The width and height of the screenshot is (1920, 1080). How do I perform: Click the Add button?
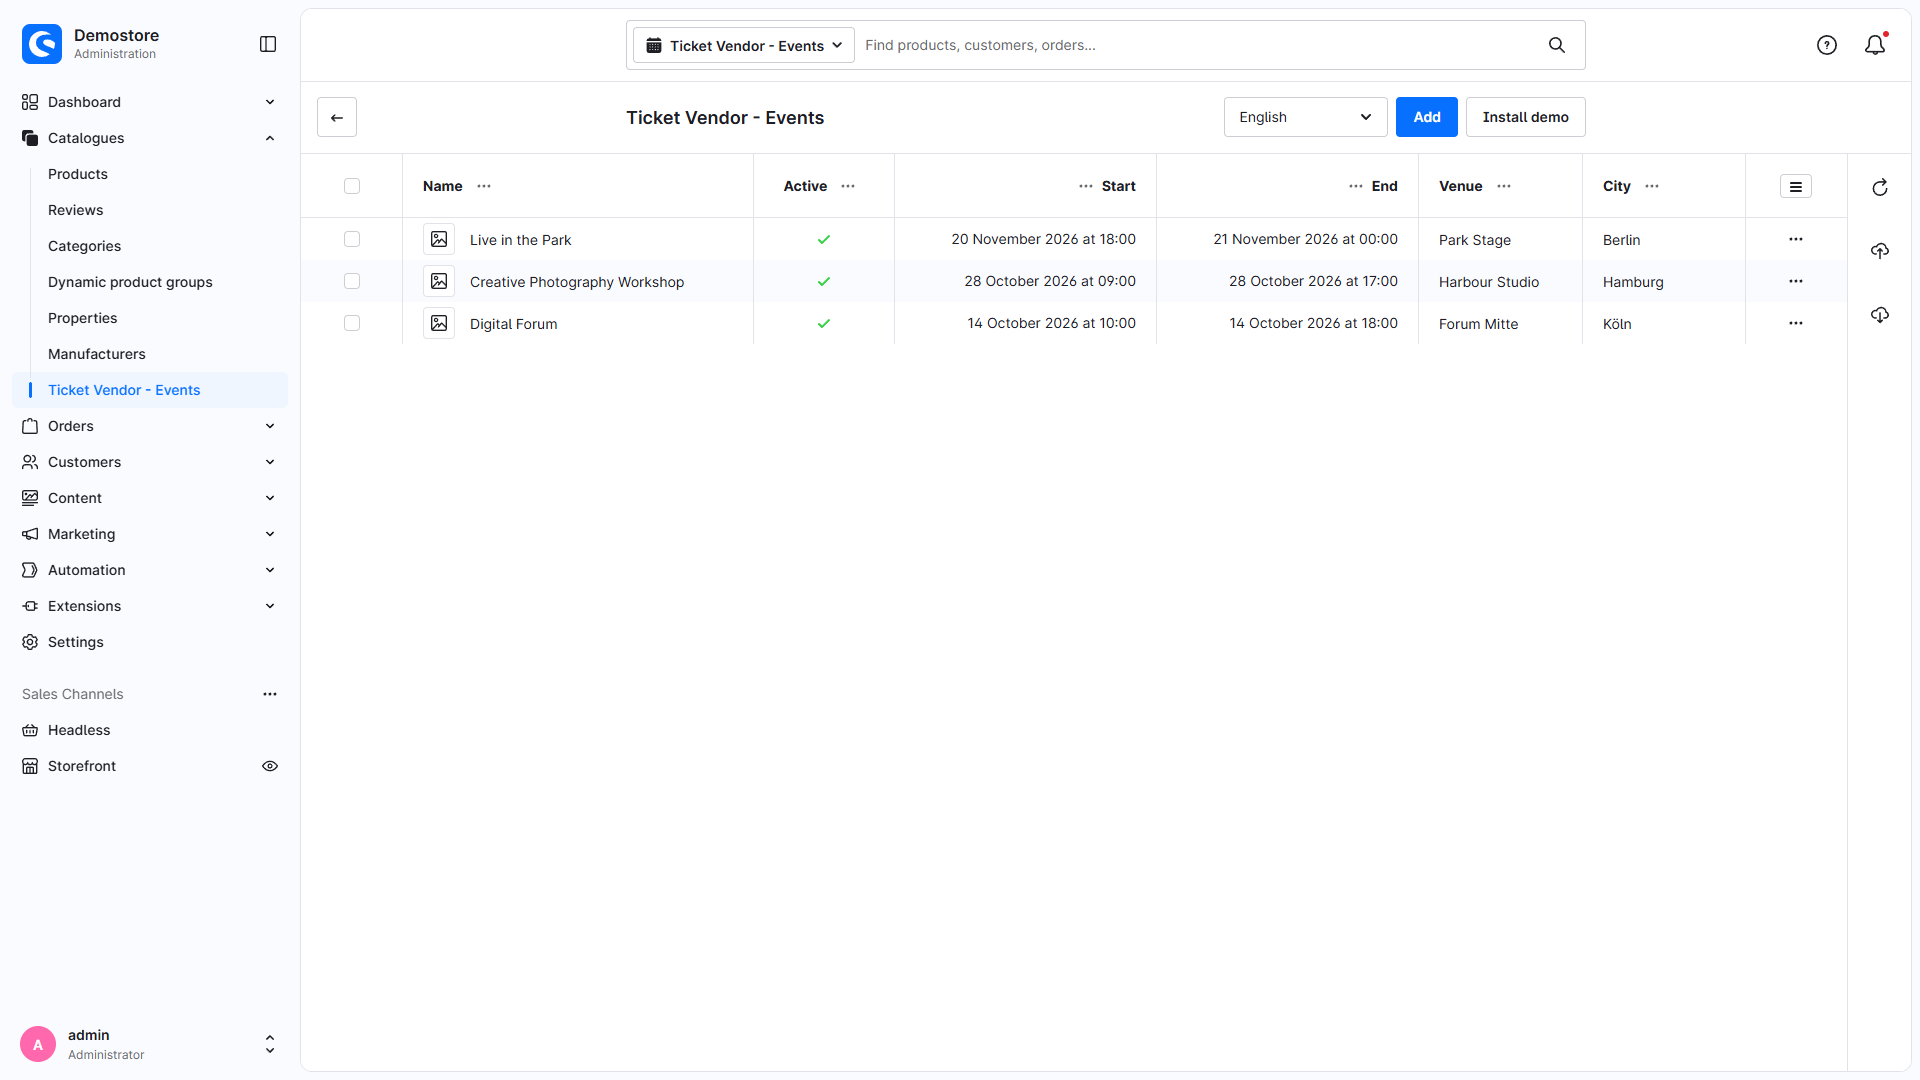pyautogui.click(x=1427, y=117)
